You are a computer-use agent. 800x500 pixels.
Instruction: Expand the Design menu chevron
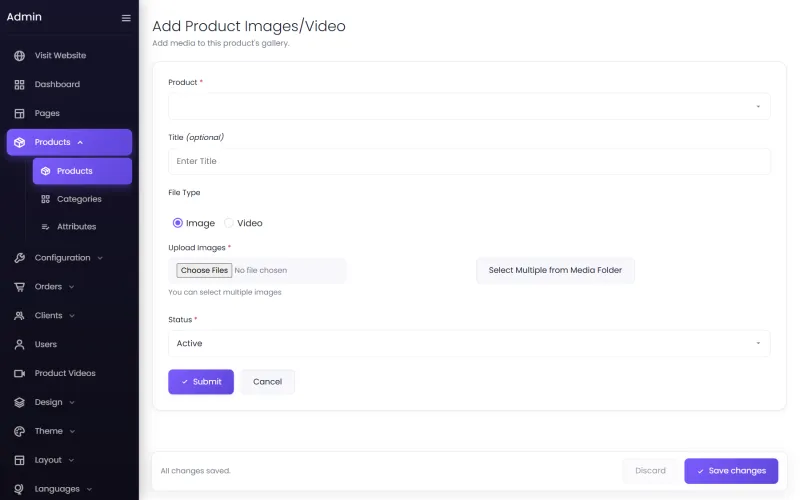[x=72, y=403]
